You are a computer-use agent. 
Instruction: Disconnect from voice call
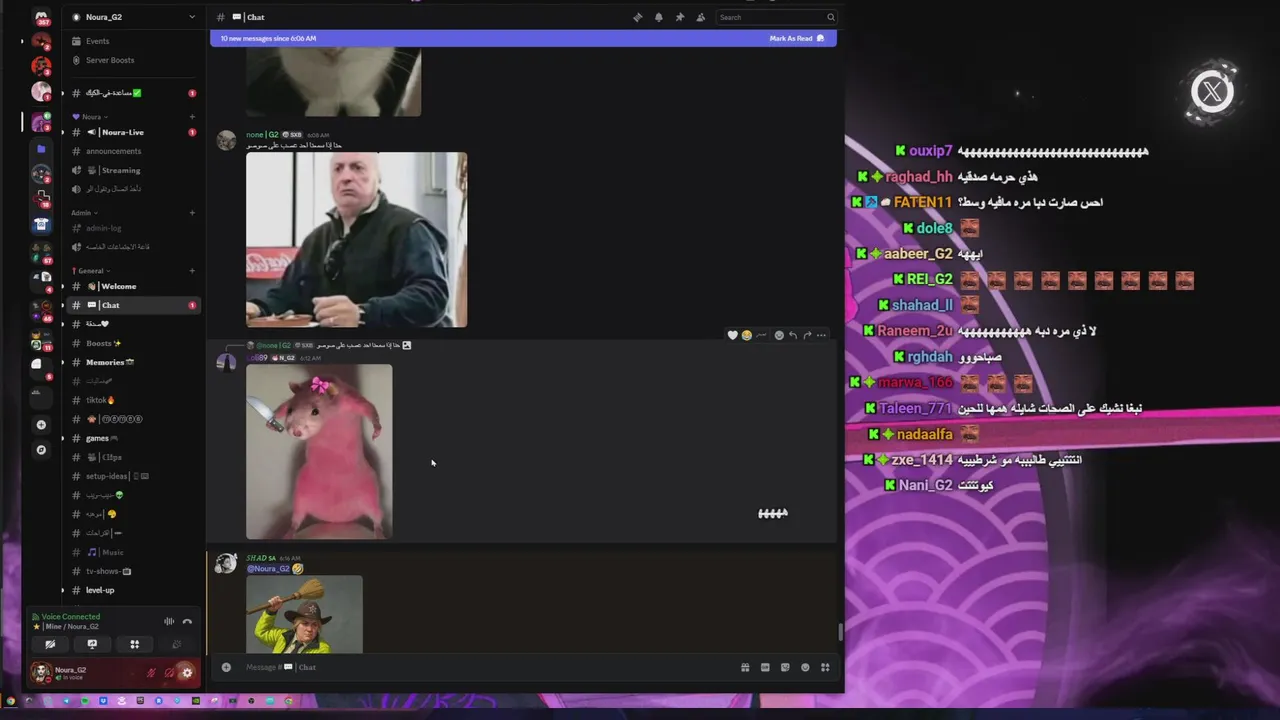tap(187, 621)
